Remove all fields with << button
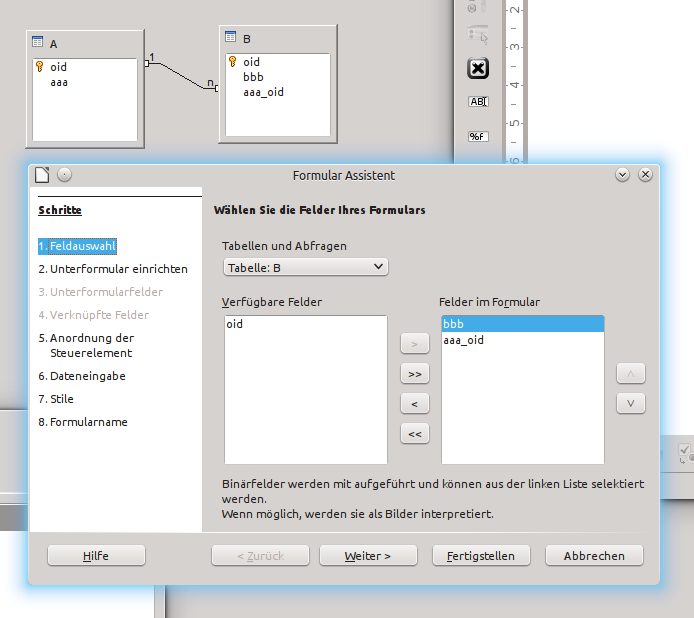The height and width of the screenshot is (618, 694). click(415, 434)
